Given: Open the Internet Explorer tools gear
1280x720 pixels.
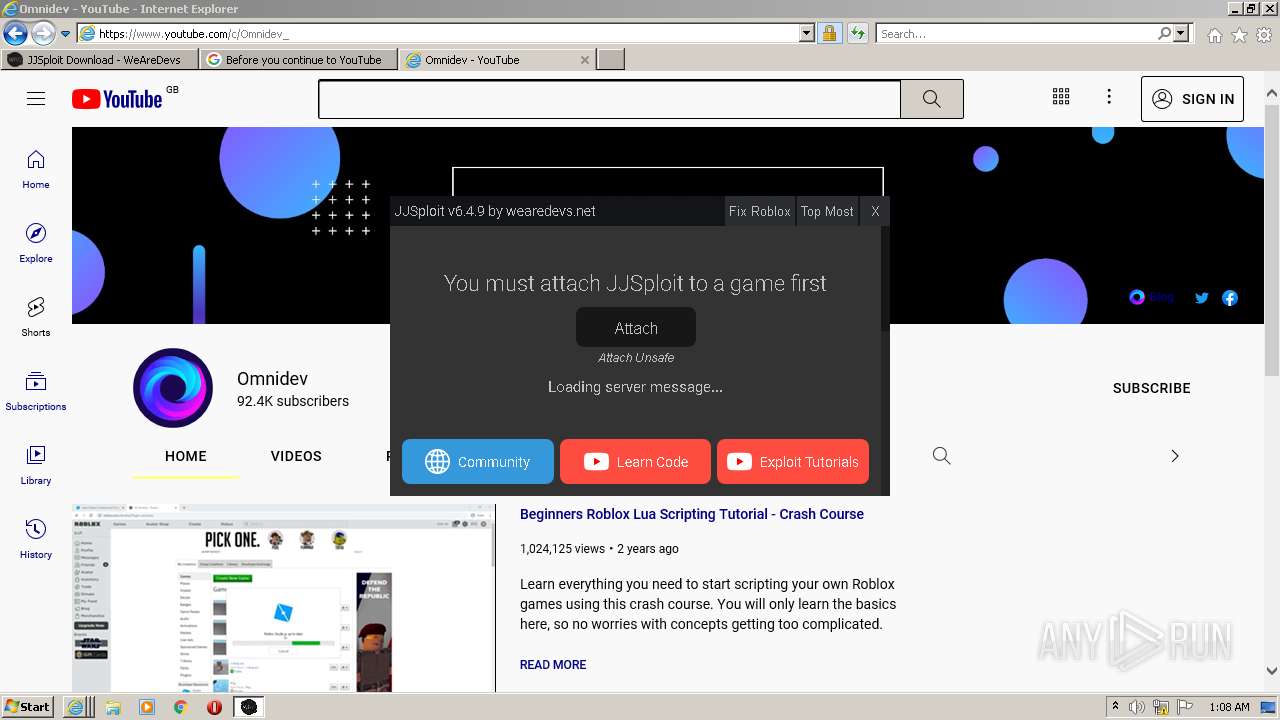Looking at the screenshot, I should click(1264, 35).
